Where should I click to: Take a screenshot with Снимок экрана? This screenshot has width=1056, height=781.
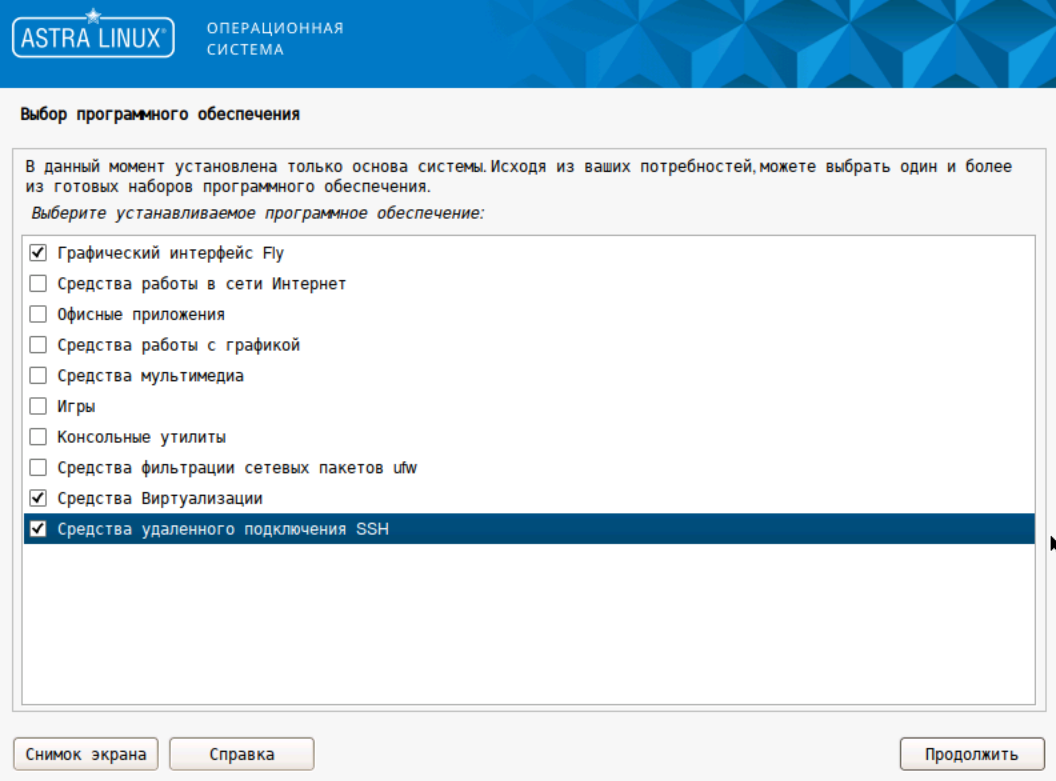tap(86, 754)
